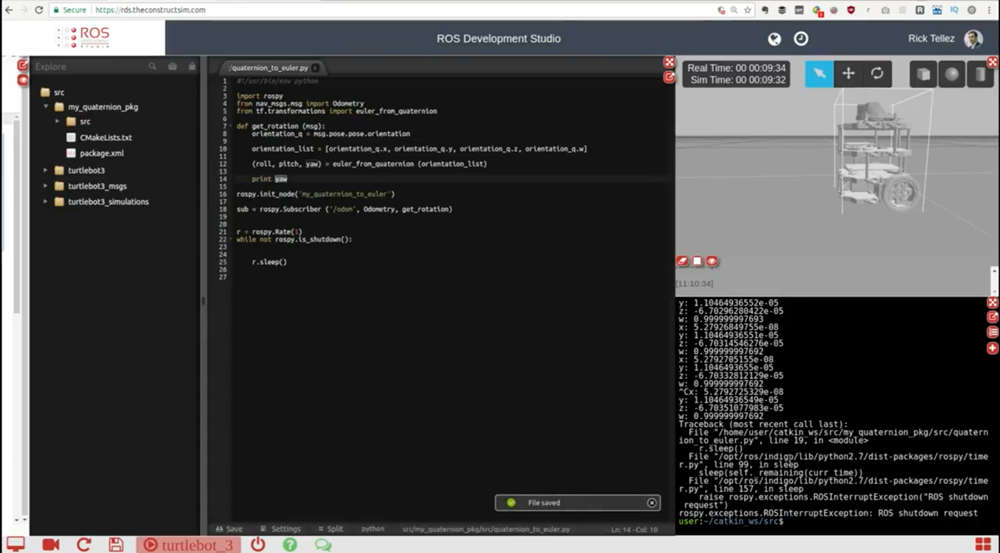The image size is (1000, 553).
Task: Click the ROS Development Studio logo
Action: [x=84, y=38]
